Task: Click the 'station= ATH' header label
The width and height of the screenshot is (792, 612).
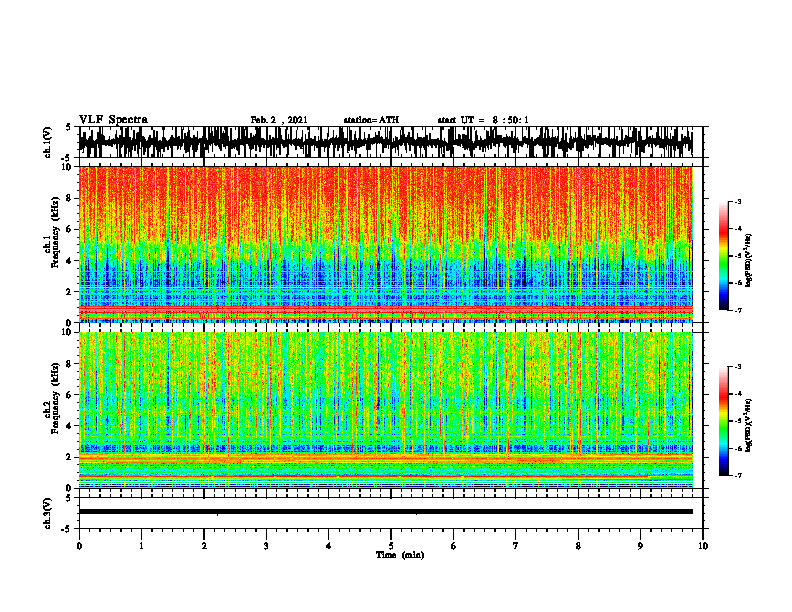Action: (x=371, y=120)
